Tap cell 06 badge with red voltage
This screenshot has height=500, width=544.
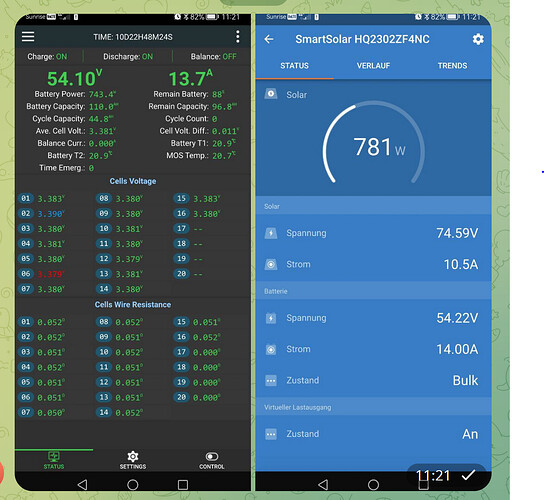pyautogui.click(x=26, y=274)
